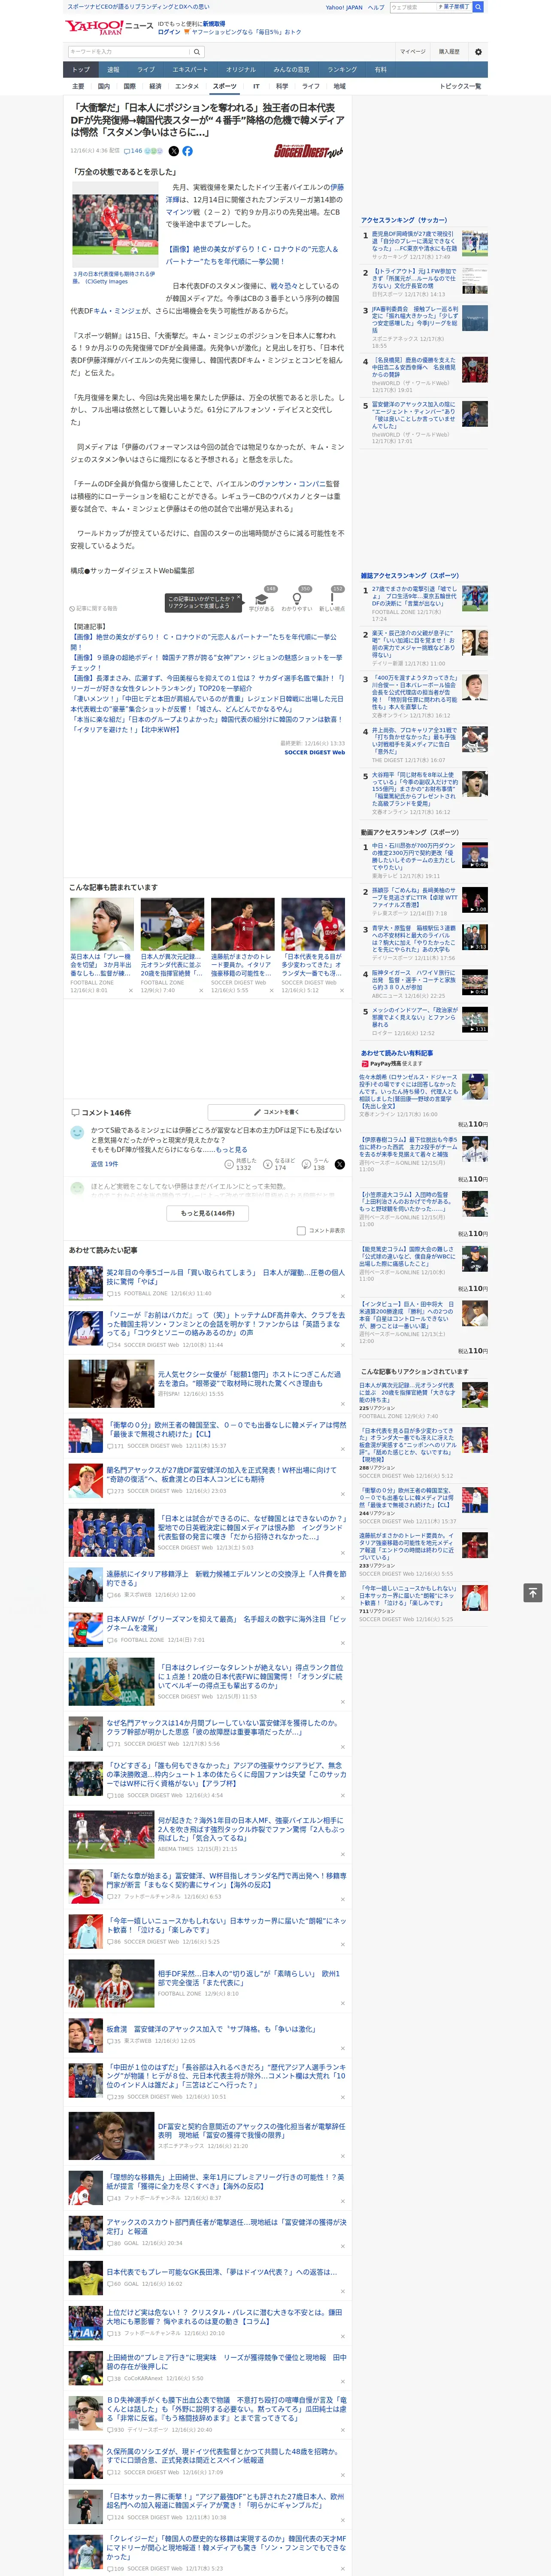
Task: Share article on X icon
Action: [173, 151]
